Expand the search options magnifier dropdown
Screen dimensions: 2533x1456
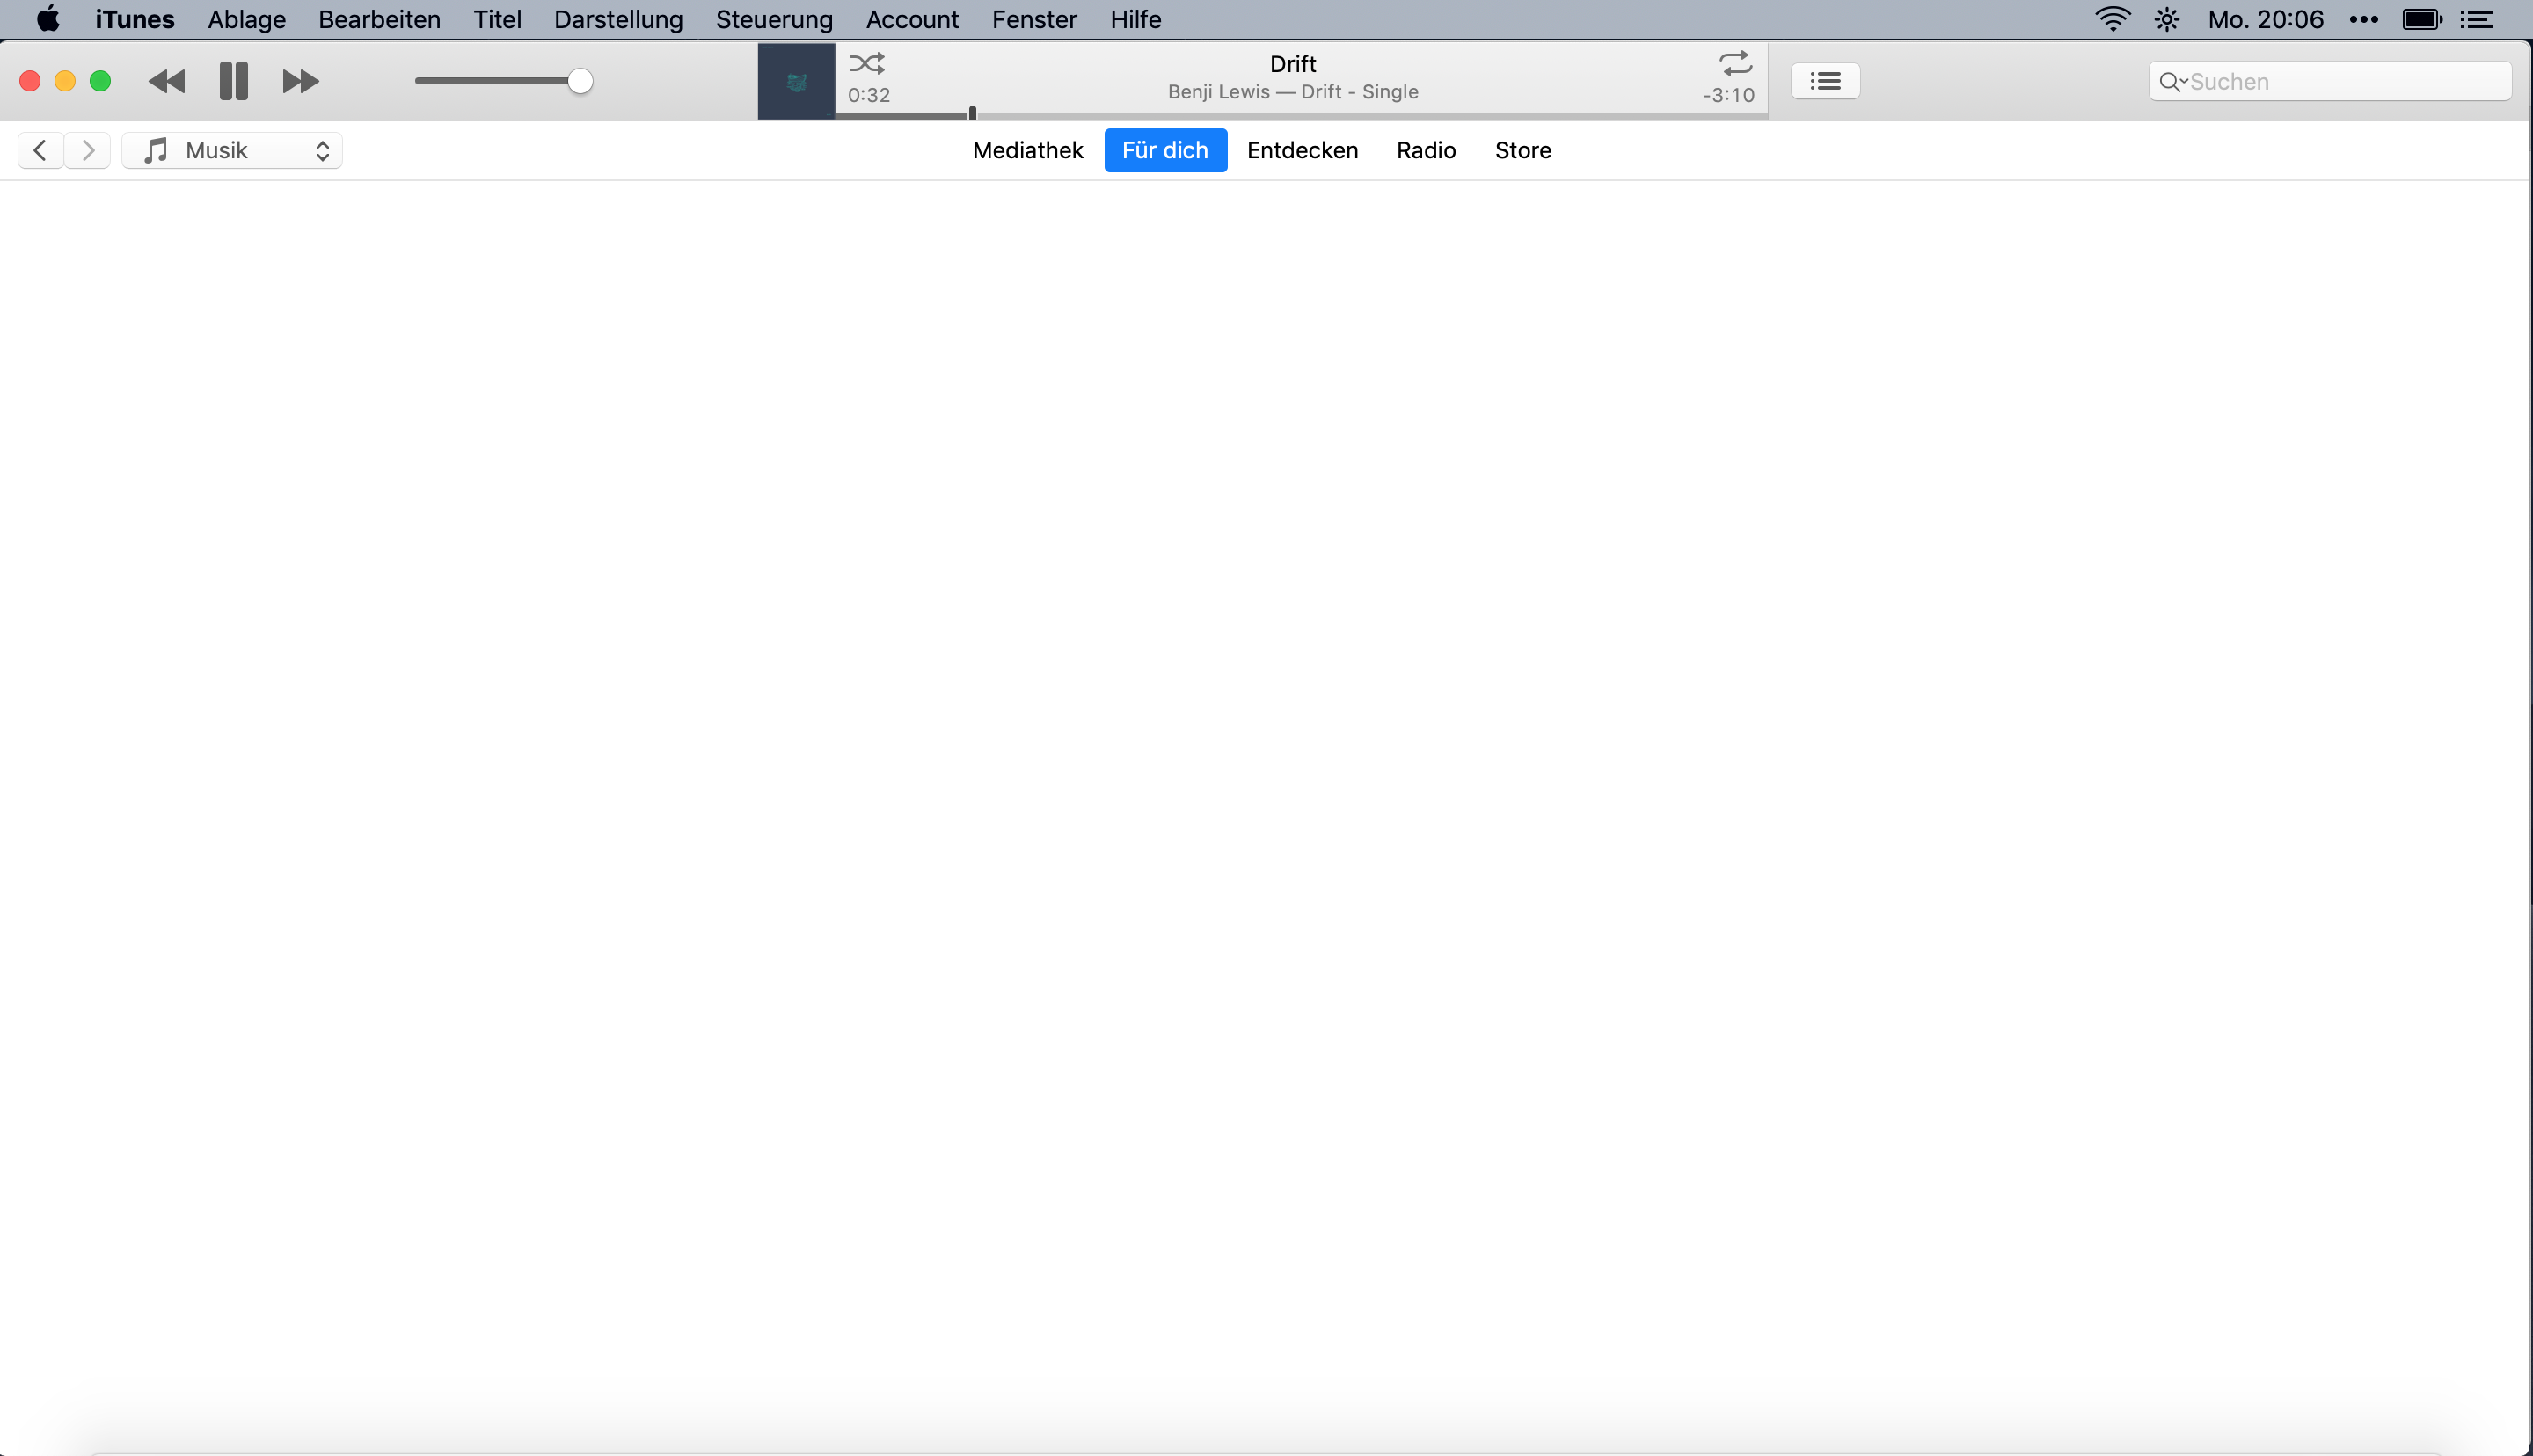pos(2172,82)
